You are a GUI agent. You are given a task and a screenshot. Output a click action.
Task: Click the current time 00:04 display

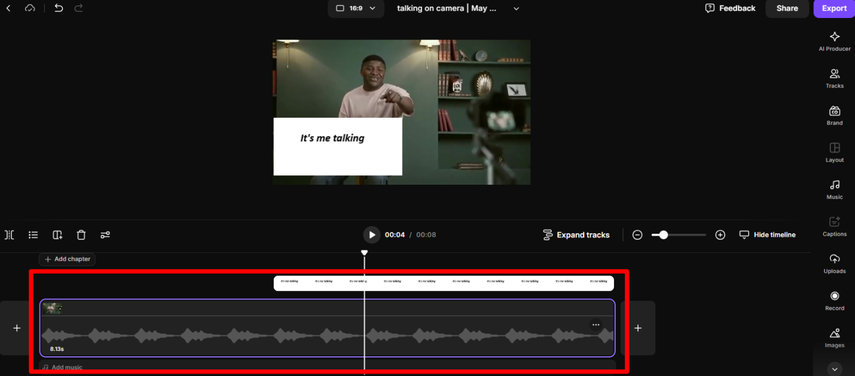coord(395,235)
